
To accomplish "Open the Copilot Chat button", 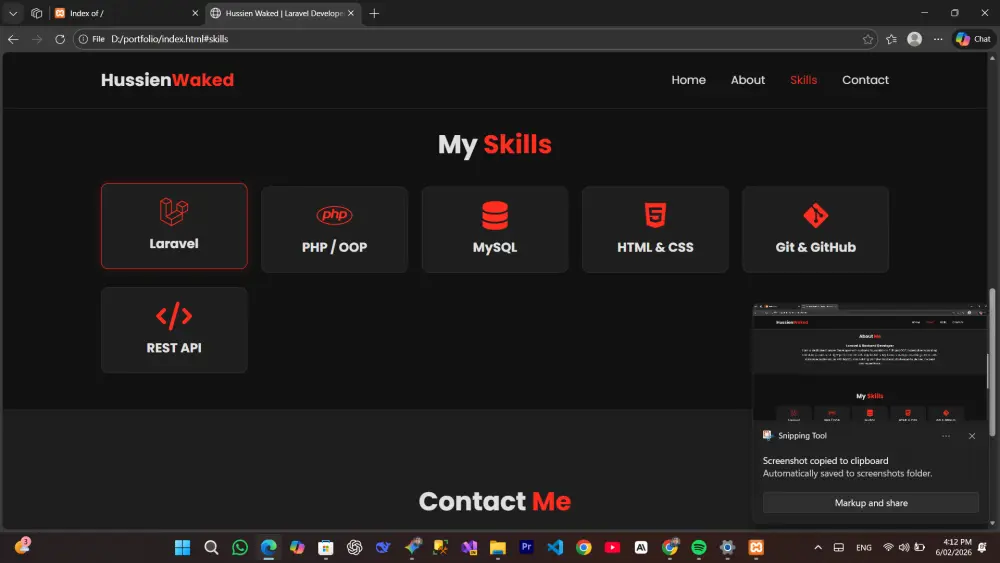I will coord(973,39).
